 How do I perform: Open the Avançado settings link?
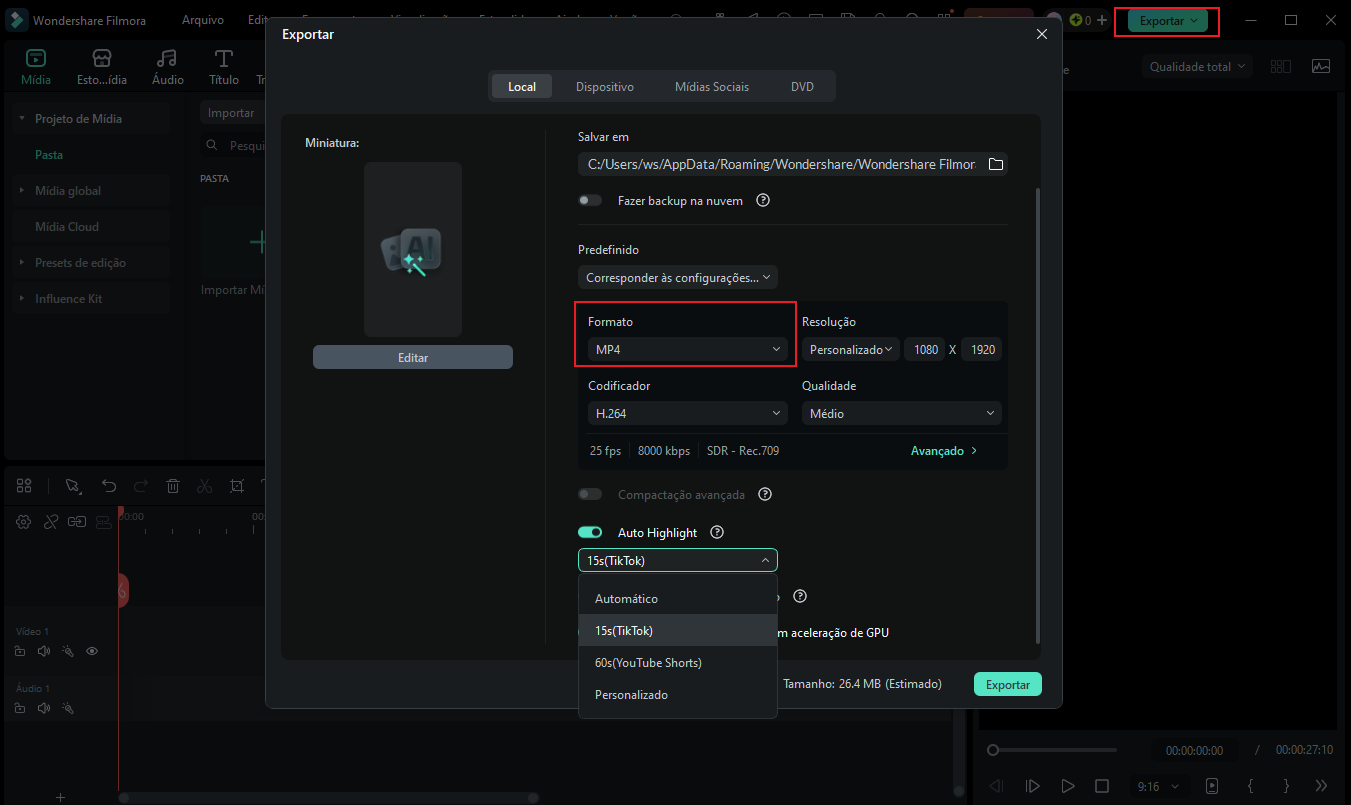(x=944, y=451)
